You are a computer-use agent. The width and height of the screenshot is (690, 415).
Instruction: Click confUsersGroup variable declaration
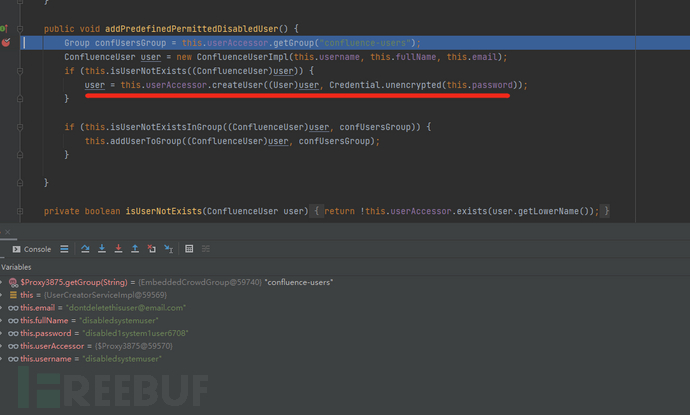(131, 43)
